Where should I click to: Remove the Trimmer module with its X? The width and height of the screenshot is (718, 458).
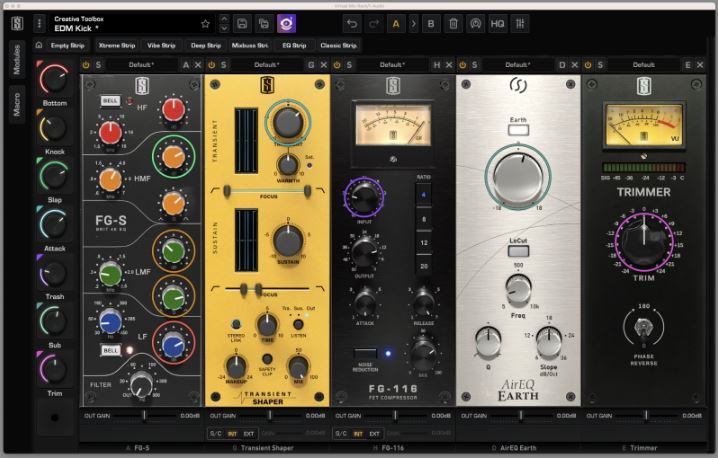click(700, 65)
